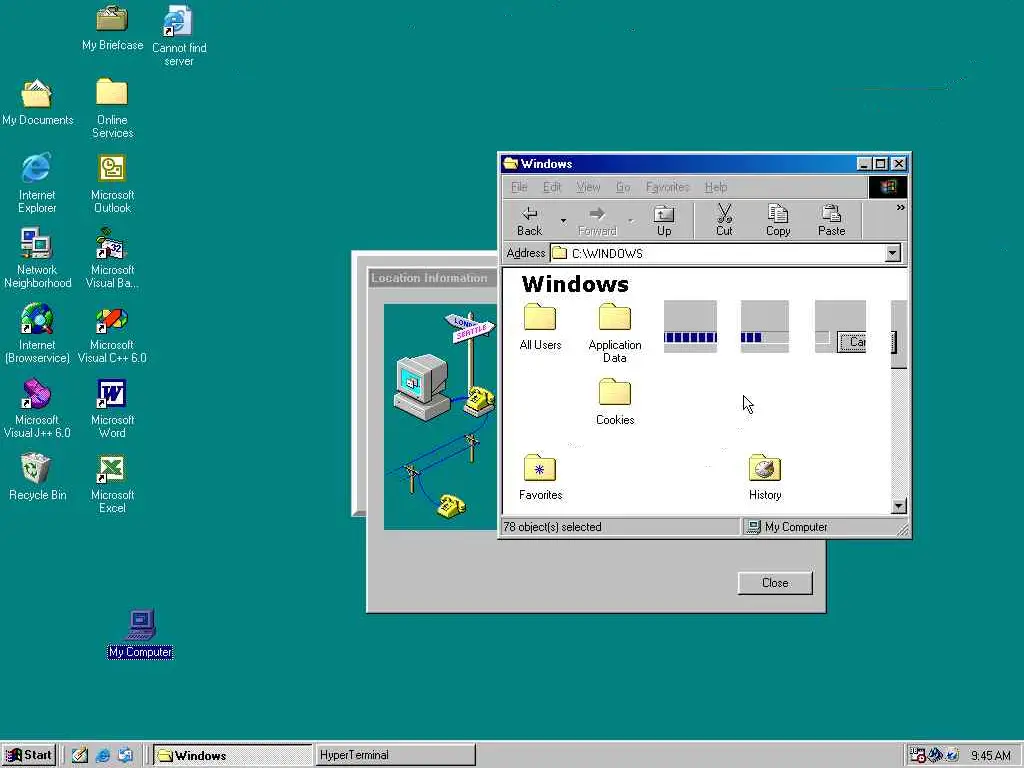1024x768 pixels.
Task: Click the Show Desktop Quick Launch icon
Action: (80, 756)
